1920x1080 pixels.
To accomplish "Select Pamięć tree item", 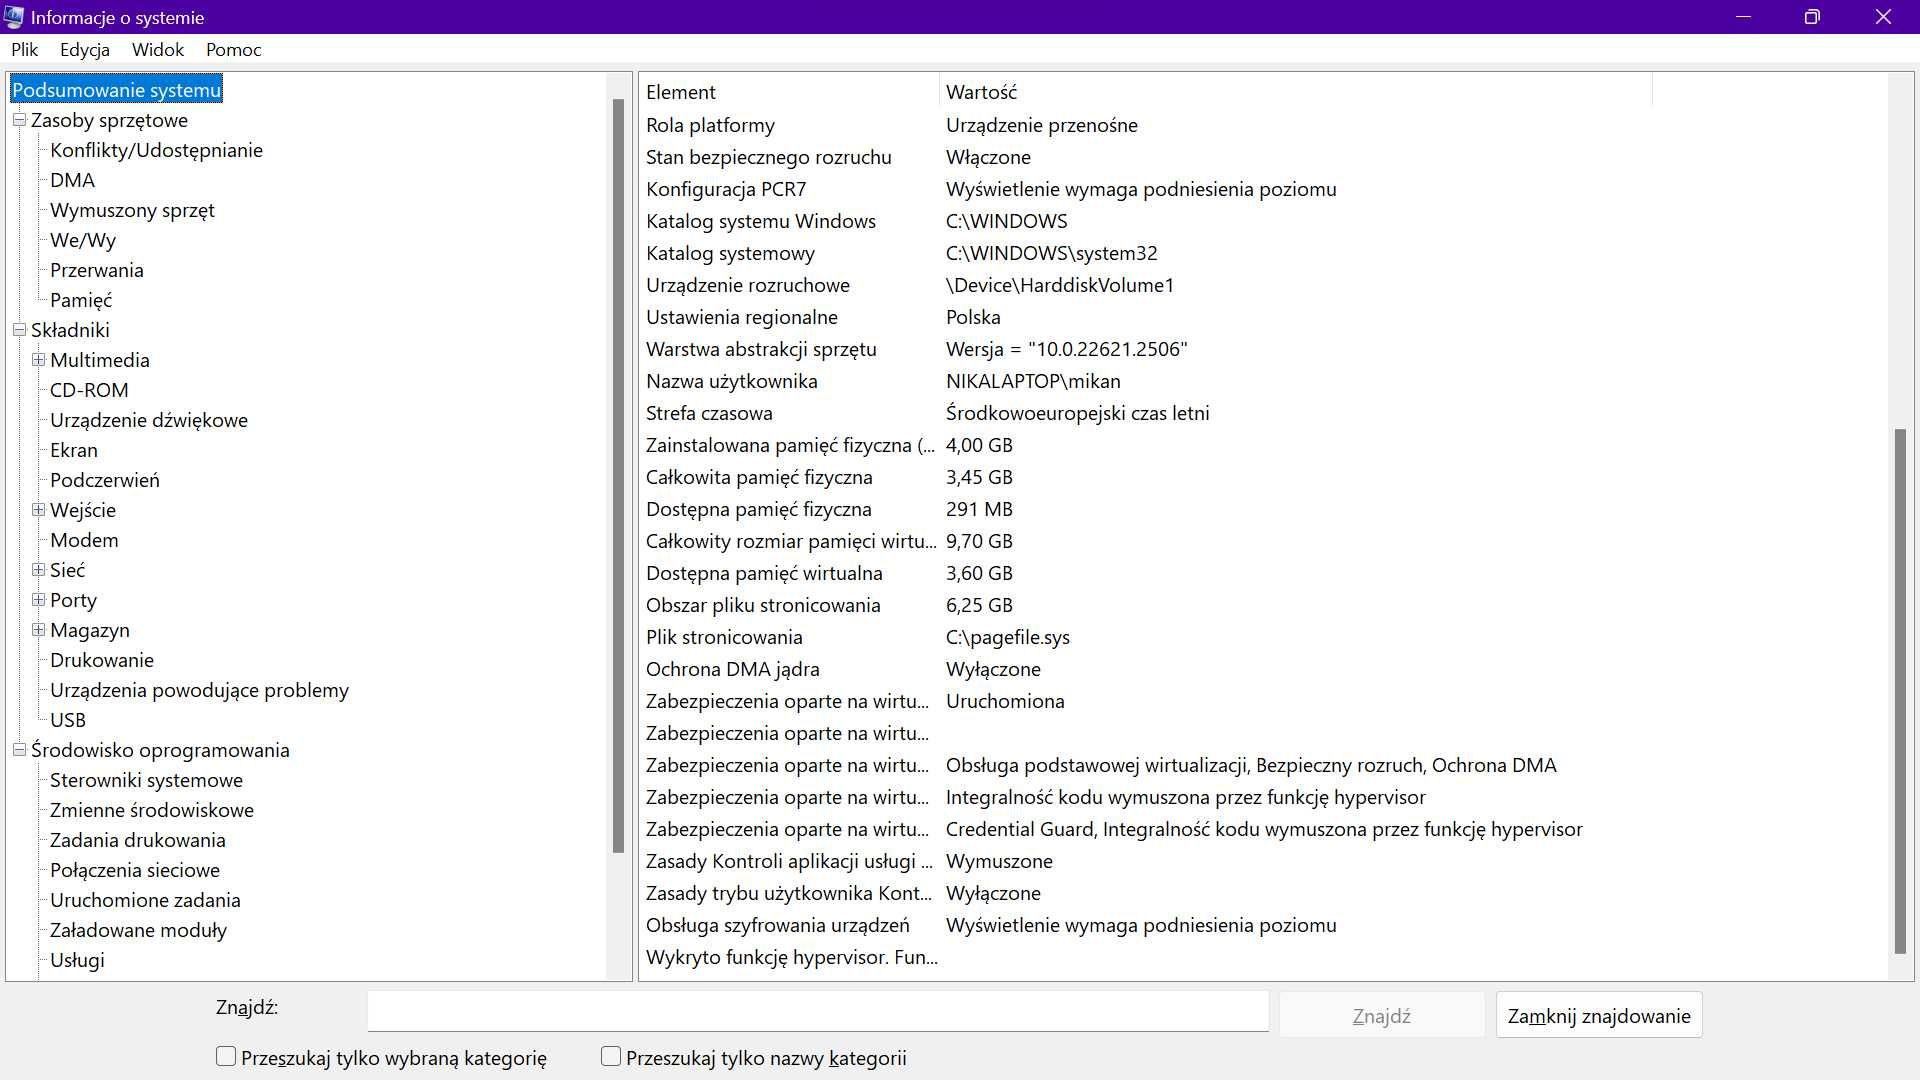I will point(81,300).
